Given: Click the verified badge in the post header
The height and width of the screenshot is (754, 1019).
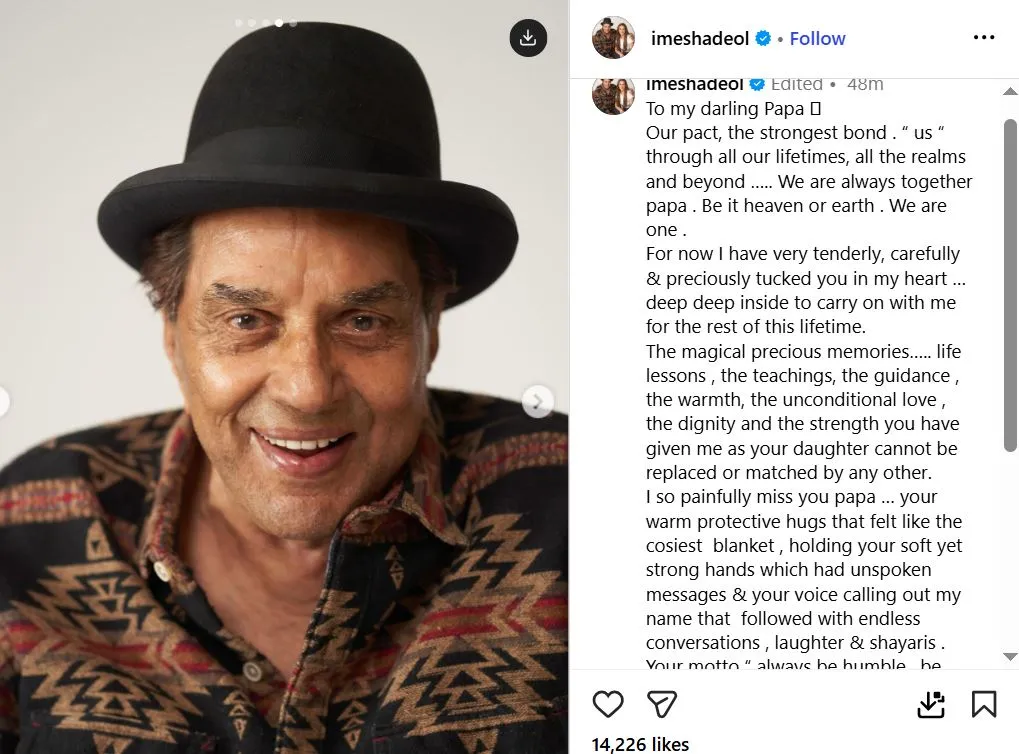Looking at the screenshot, I should click(763, 38).
